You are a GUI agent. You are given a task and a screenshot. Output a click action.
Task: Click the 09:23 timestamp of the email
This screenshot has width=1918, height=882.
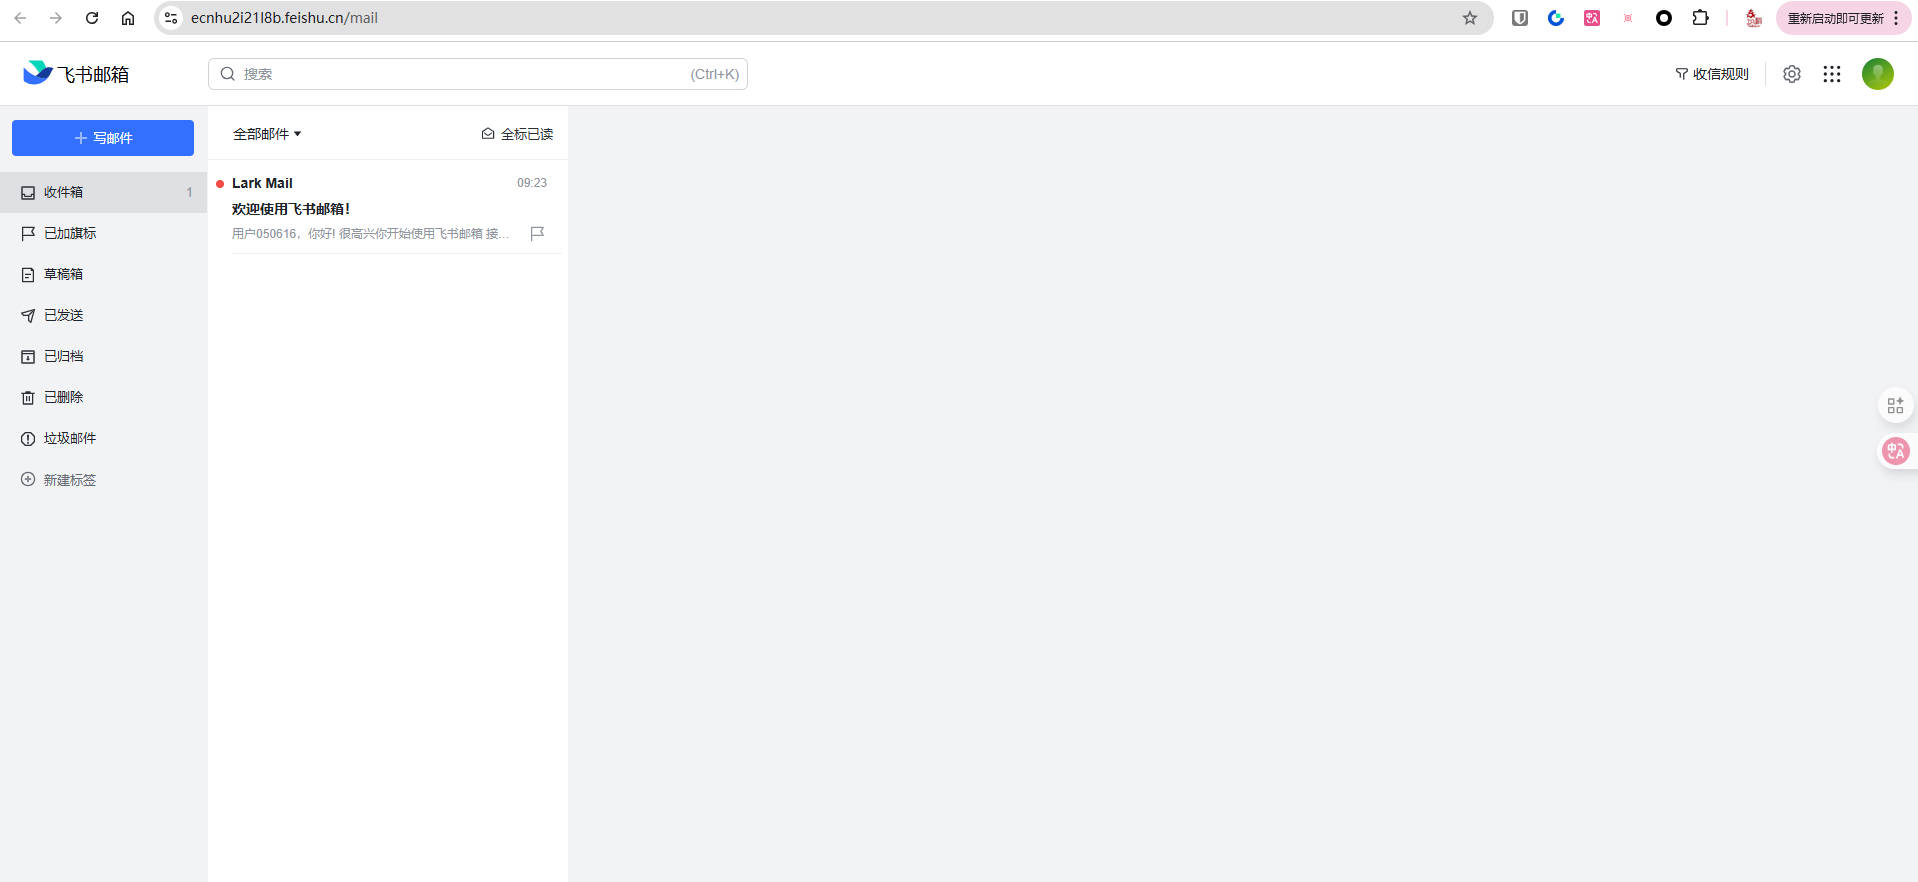(532, 183)
